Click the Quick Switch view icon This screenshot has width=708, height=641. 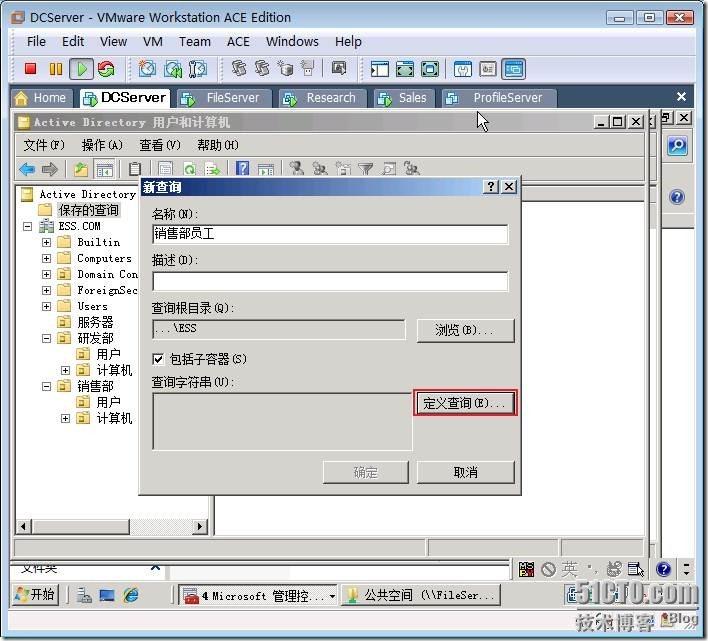click(405, 69)
